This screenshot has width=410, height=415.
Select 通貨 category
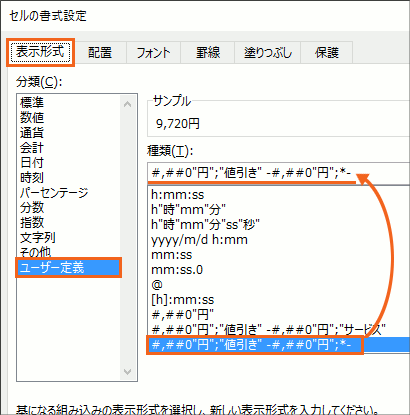click(32, 133)
